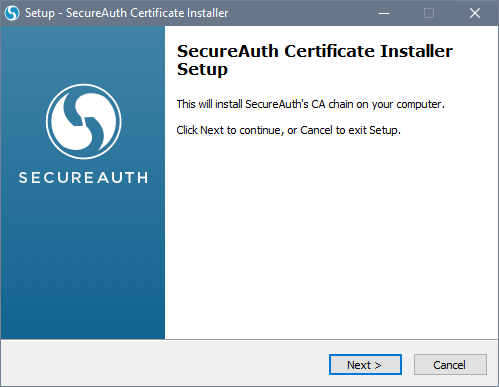The width and height of the screenshot is (499, 387).
Task: Minimize the setup window
Action: click(384, 13)
